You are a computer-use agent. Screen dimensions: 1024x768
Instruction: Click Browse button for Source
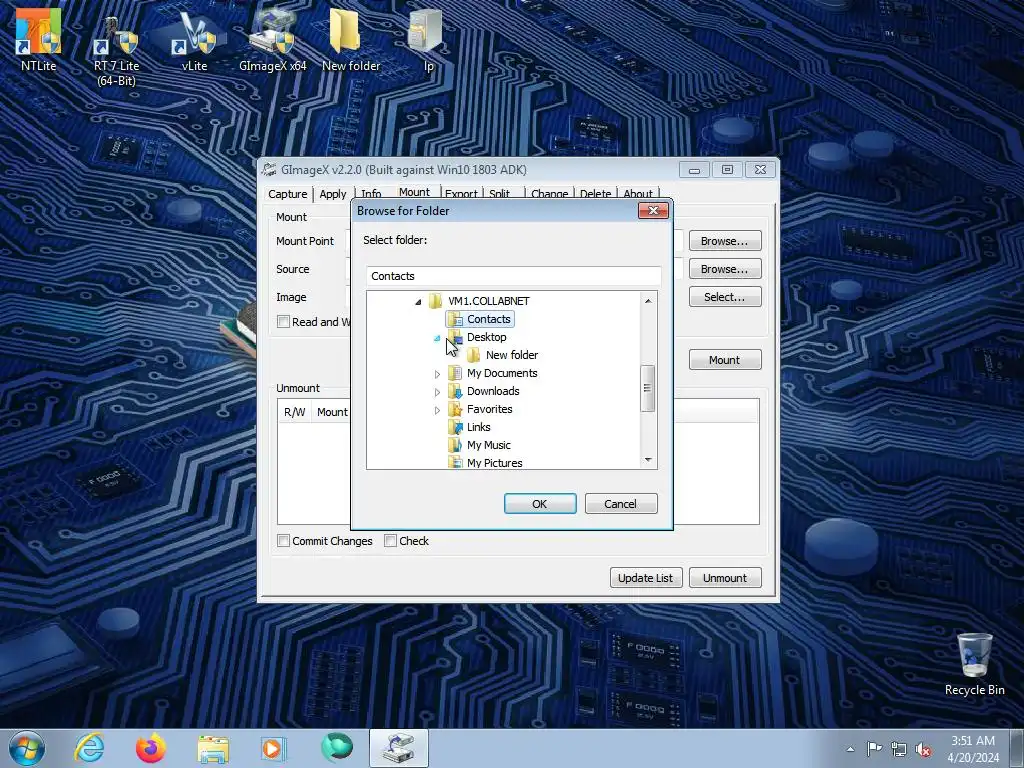[x=725, y=269]
